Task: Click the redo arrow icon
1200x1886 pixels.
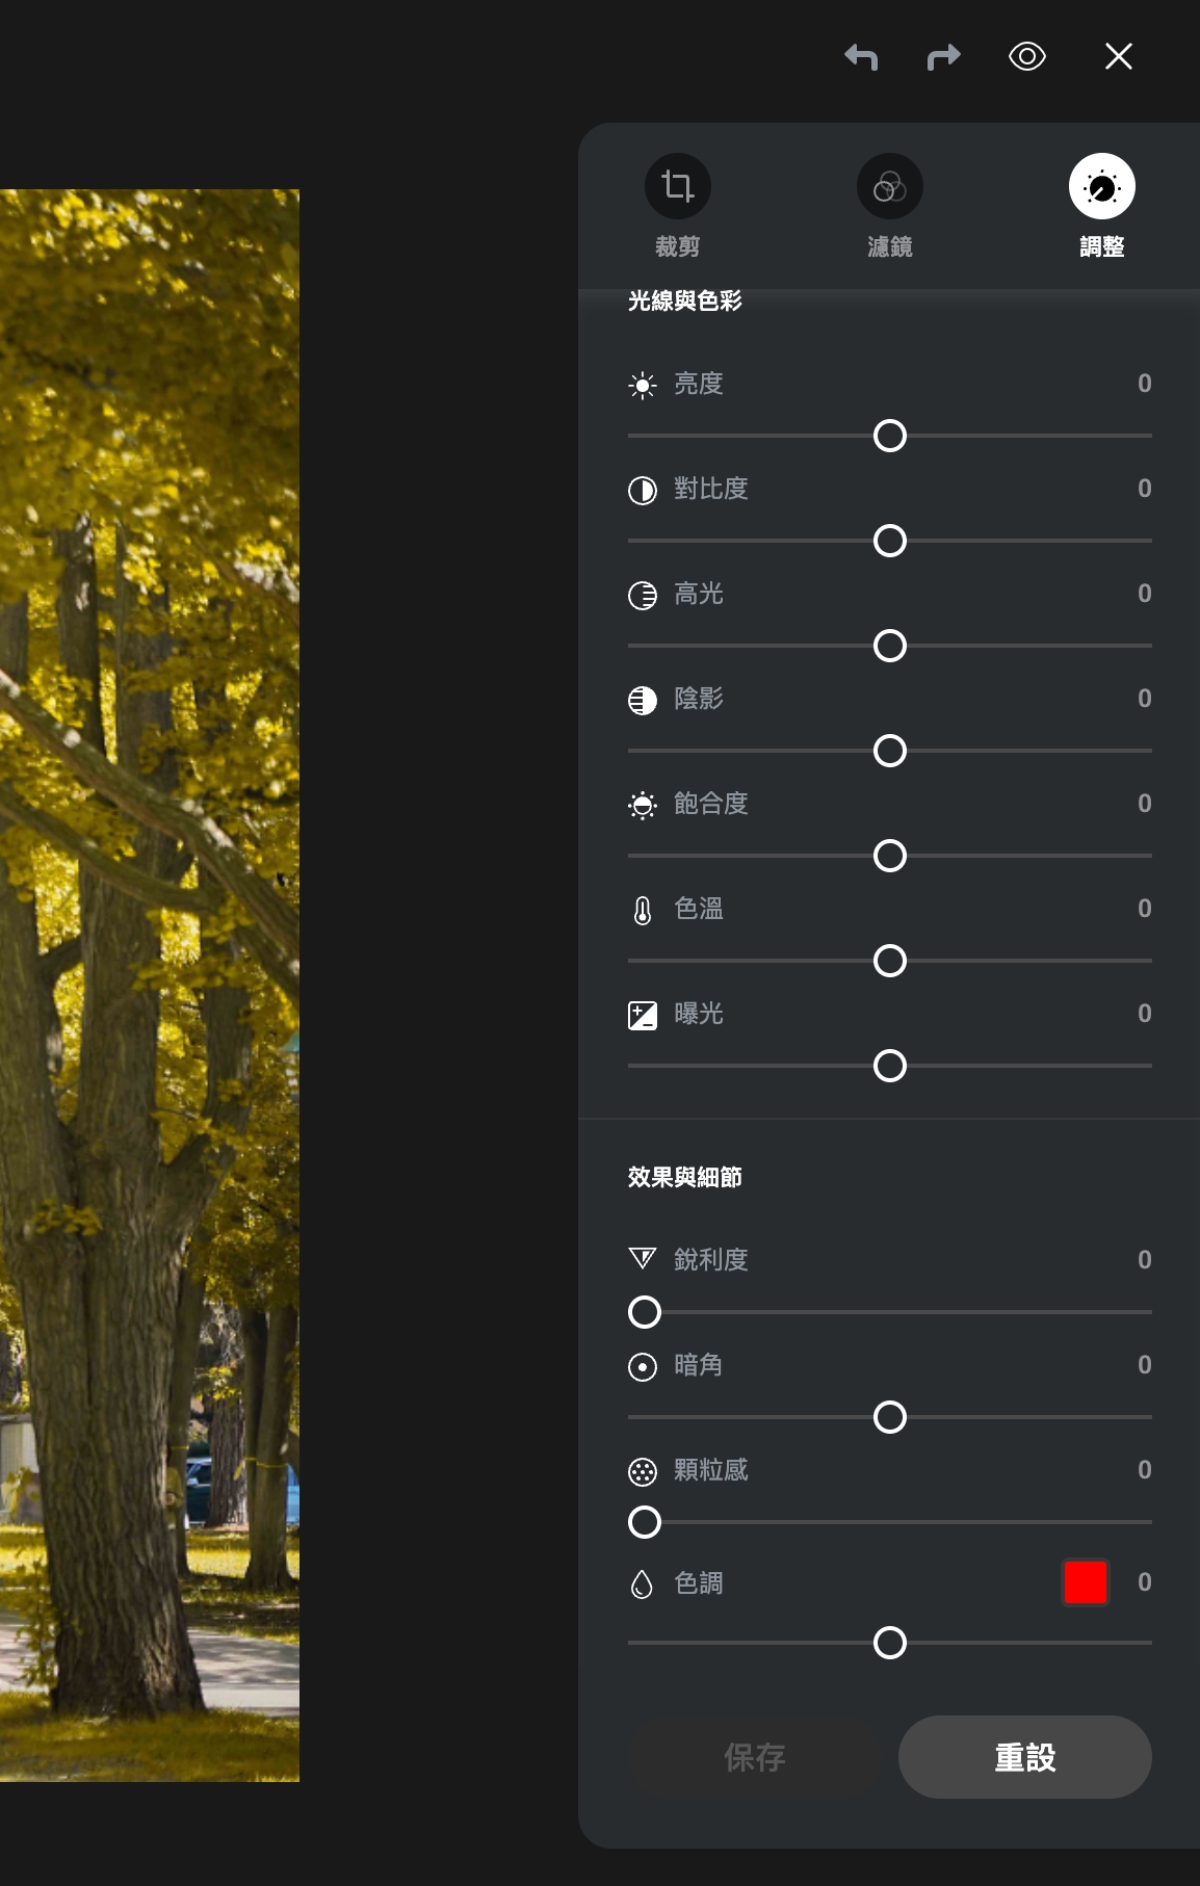Action: (943, 57)
